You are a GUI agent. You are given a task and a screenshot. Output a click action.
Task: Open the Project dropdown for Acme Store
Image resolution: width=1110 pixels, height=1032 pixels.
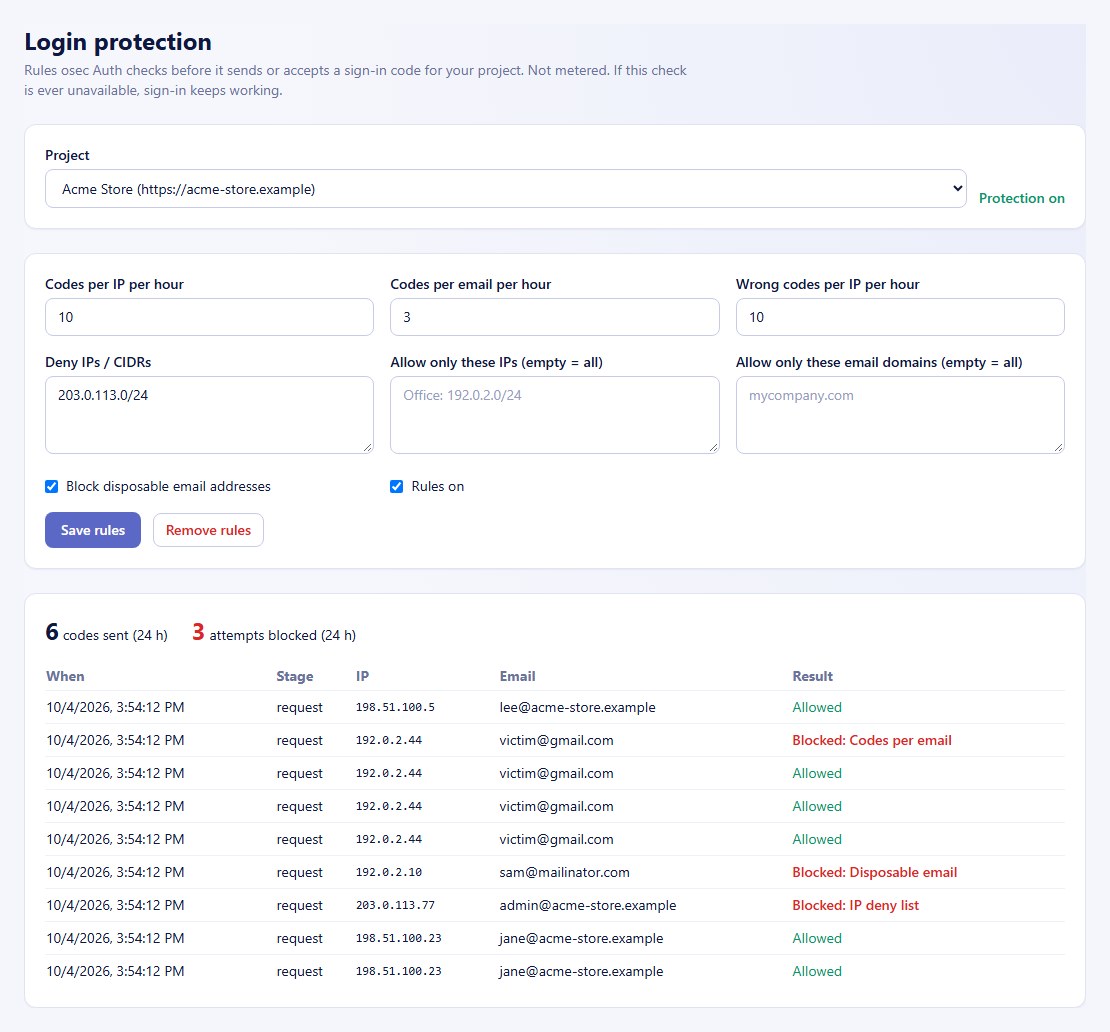point(505,188)
